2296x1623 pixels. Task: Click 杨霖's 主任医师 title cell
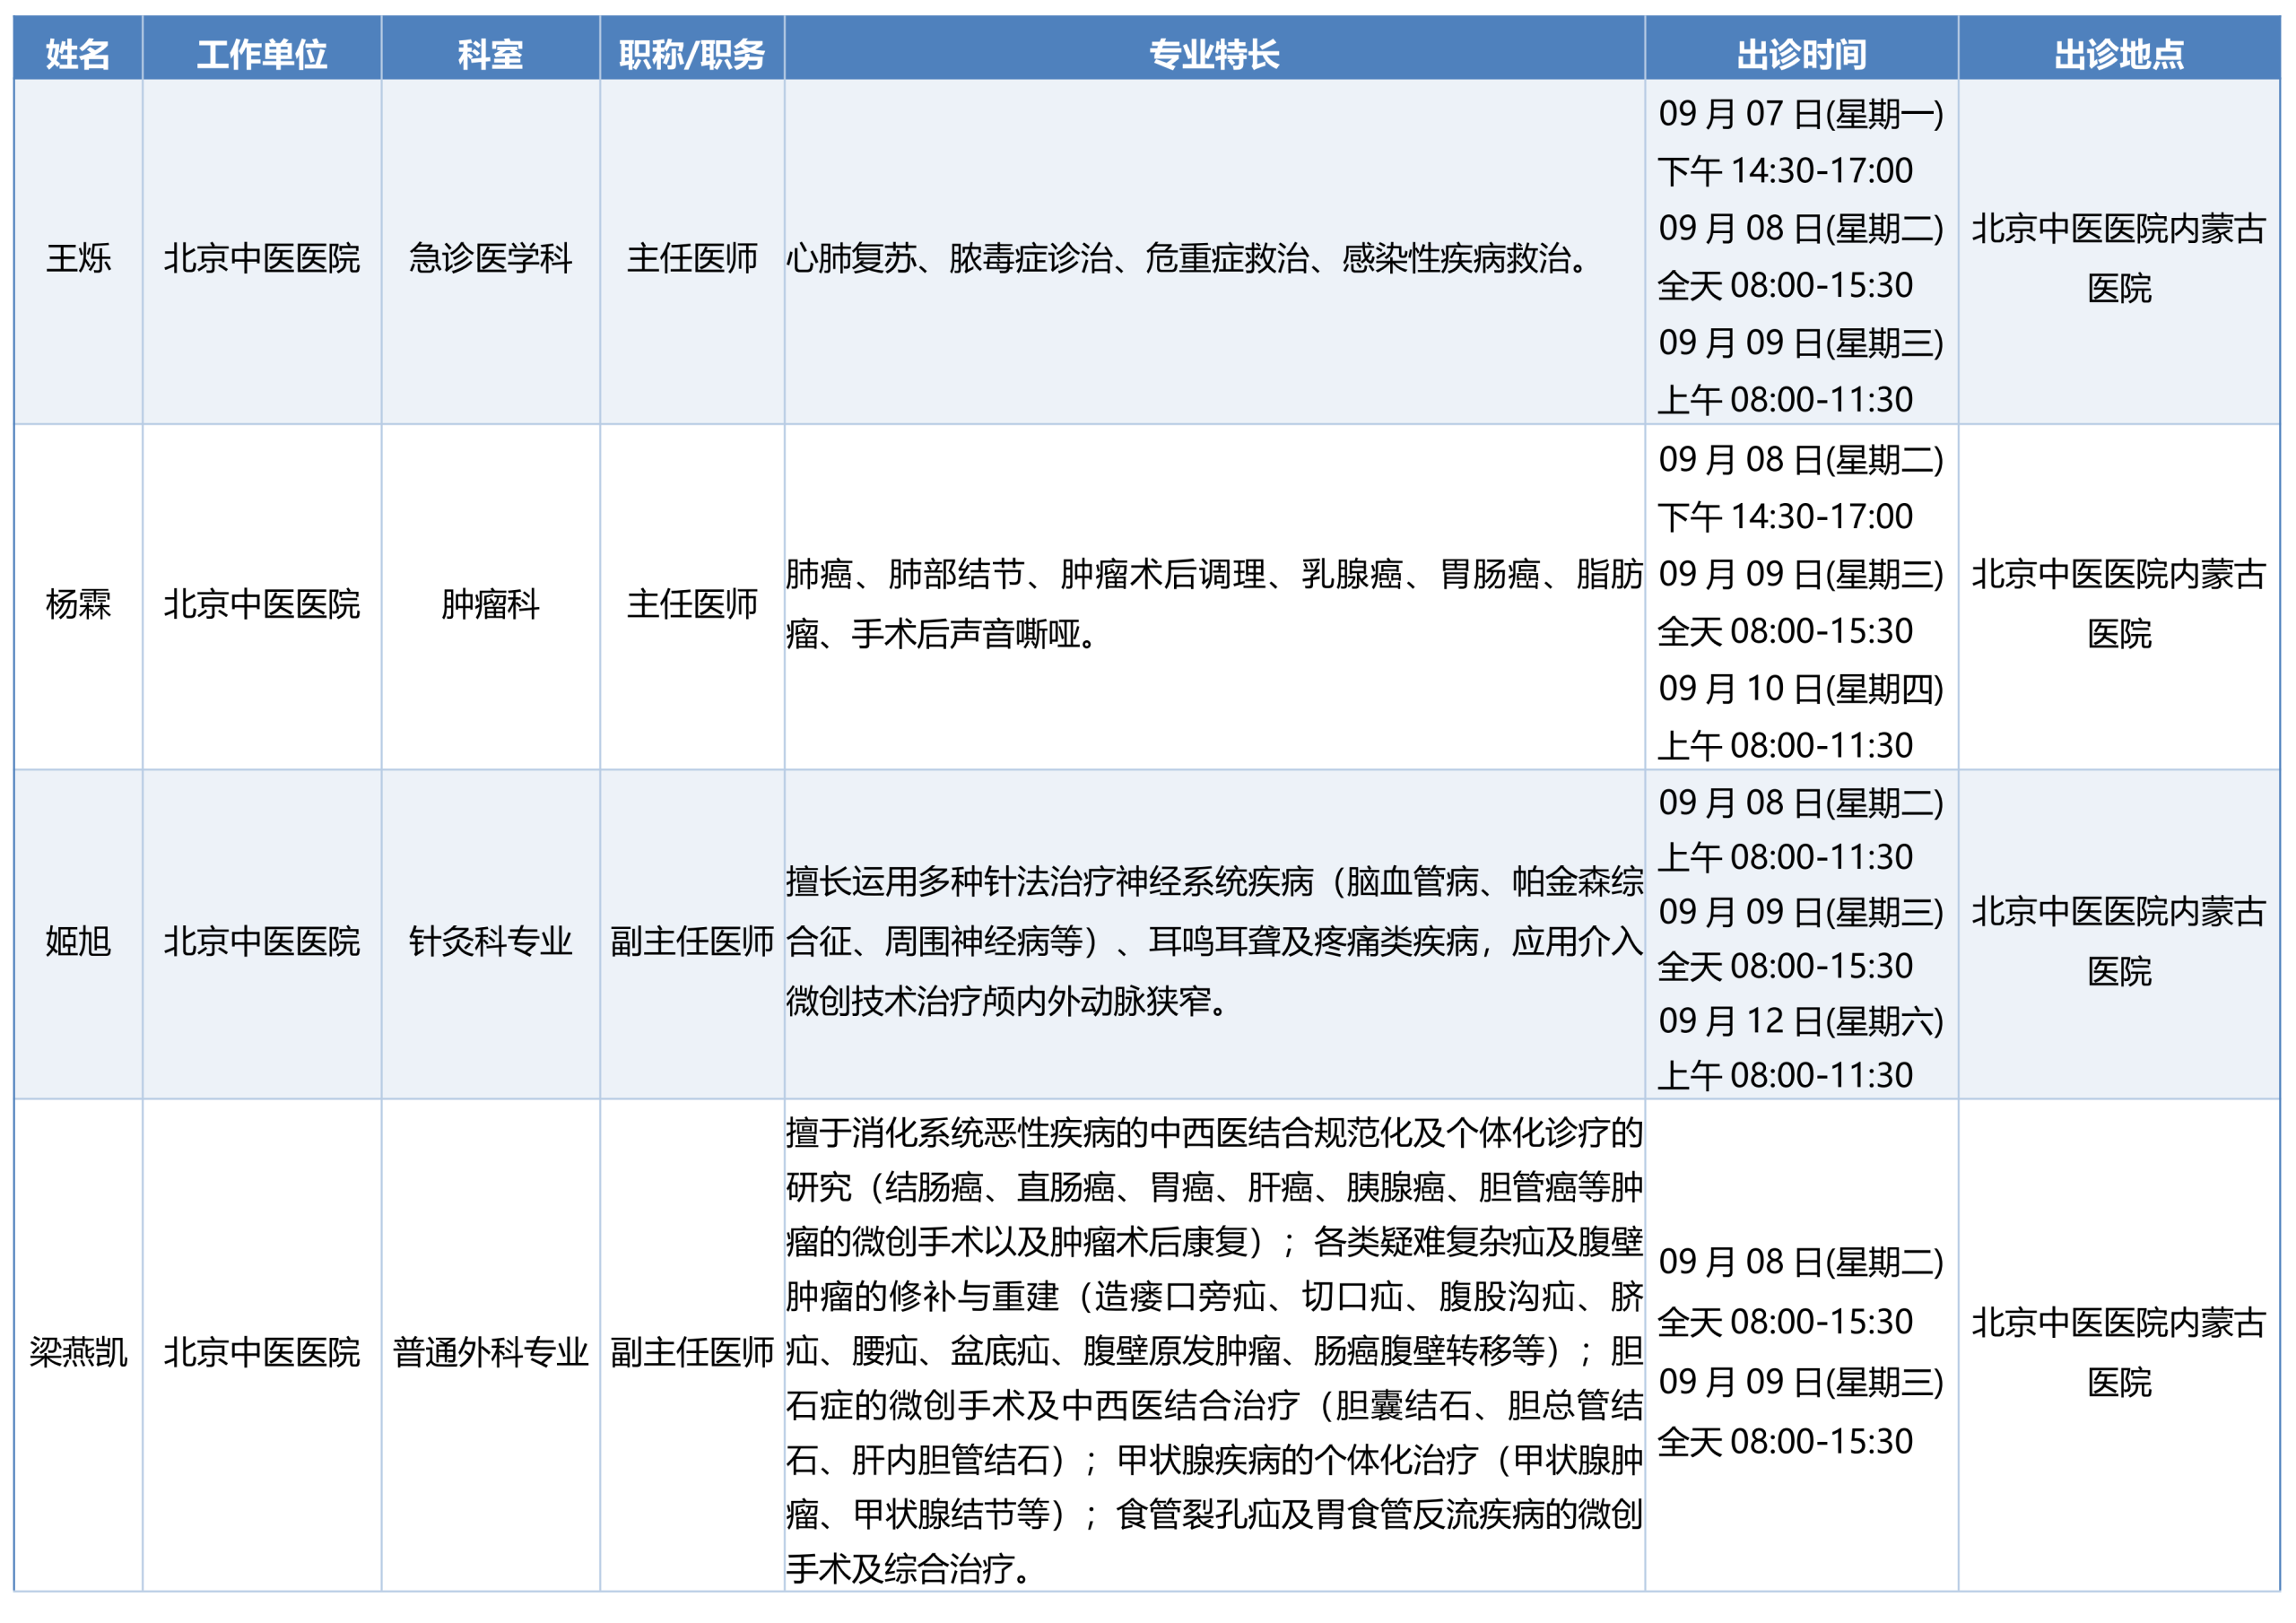tap(692, 603)
